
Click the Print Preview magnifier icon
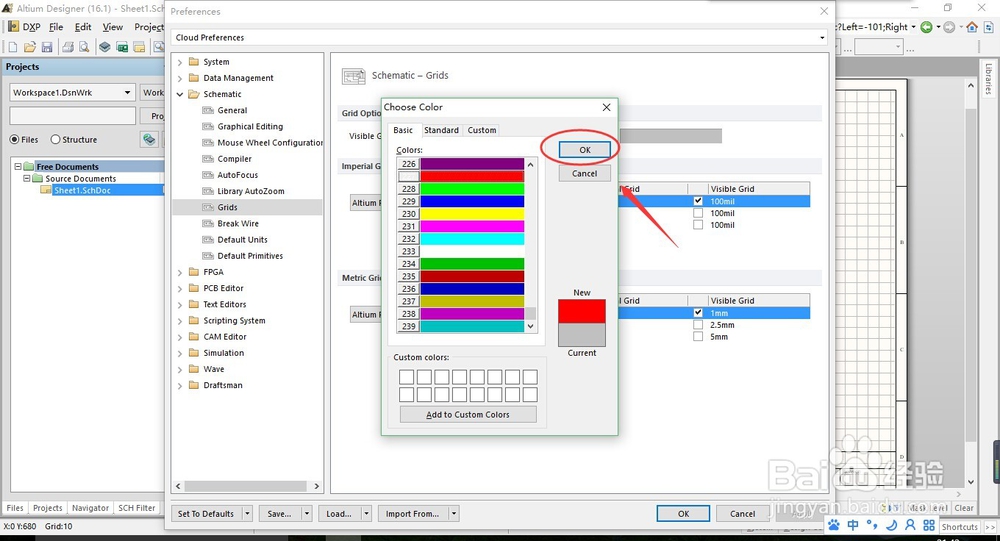tap(84, 47)
